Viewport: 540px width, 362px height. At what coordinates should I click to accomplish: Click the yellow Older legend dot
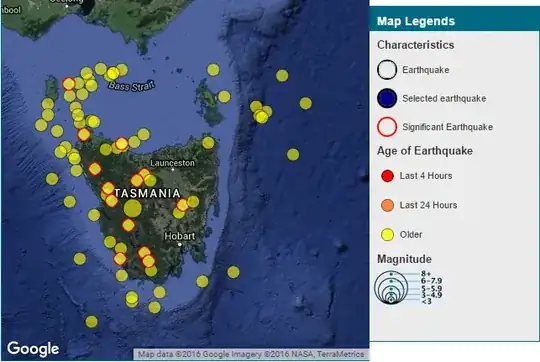[387, 235]
